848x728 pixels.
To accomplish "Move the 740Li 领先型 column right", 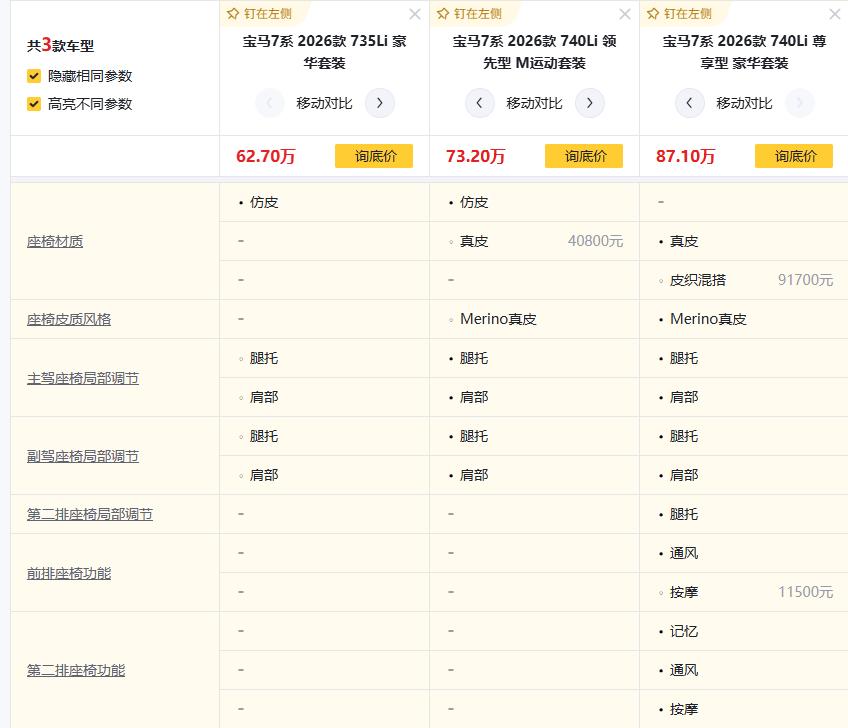I will coord(589,103).
